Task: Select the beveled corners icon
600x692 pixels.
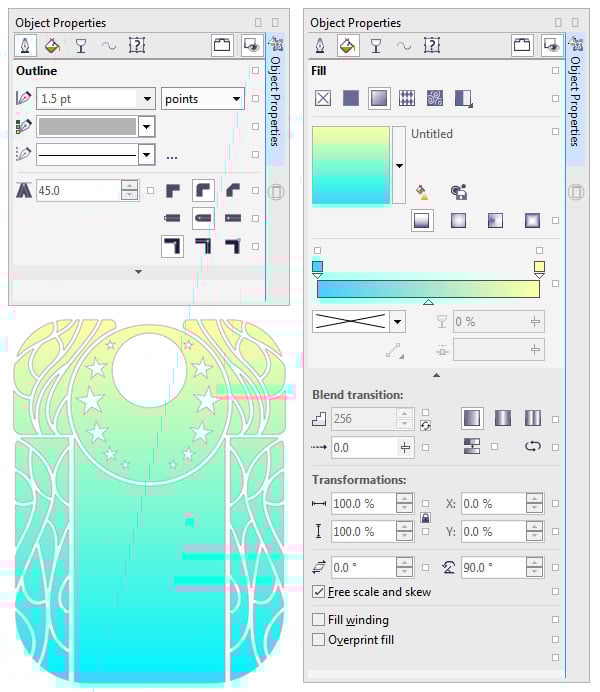Action: pyautogui.click(x=233, y=191)
